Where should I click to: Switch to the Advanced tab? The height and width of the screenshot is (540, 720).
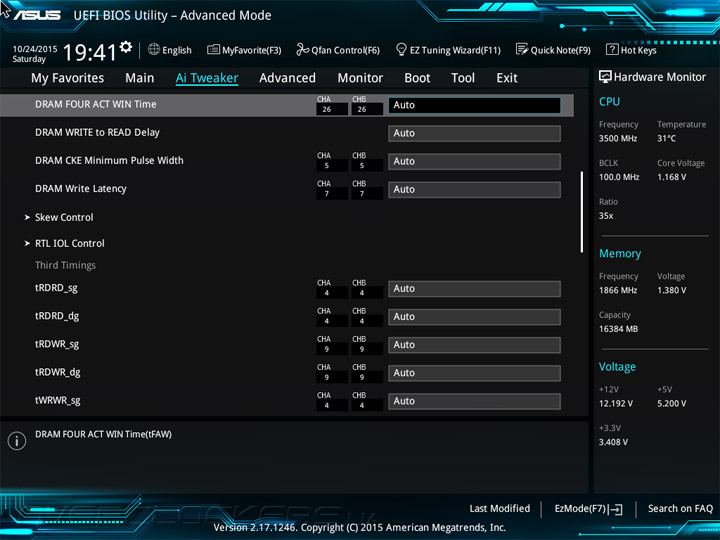click(287, 78)
